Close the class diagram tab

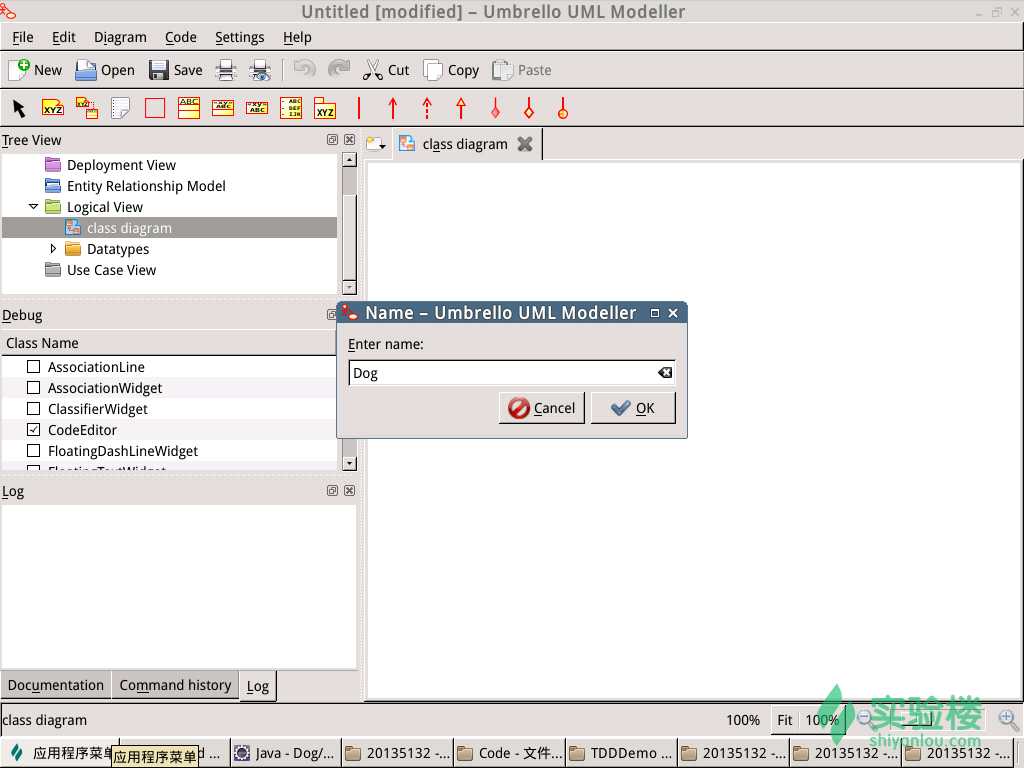coord(524,144)
